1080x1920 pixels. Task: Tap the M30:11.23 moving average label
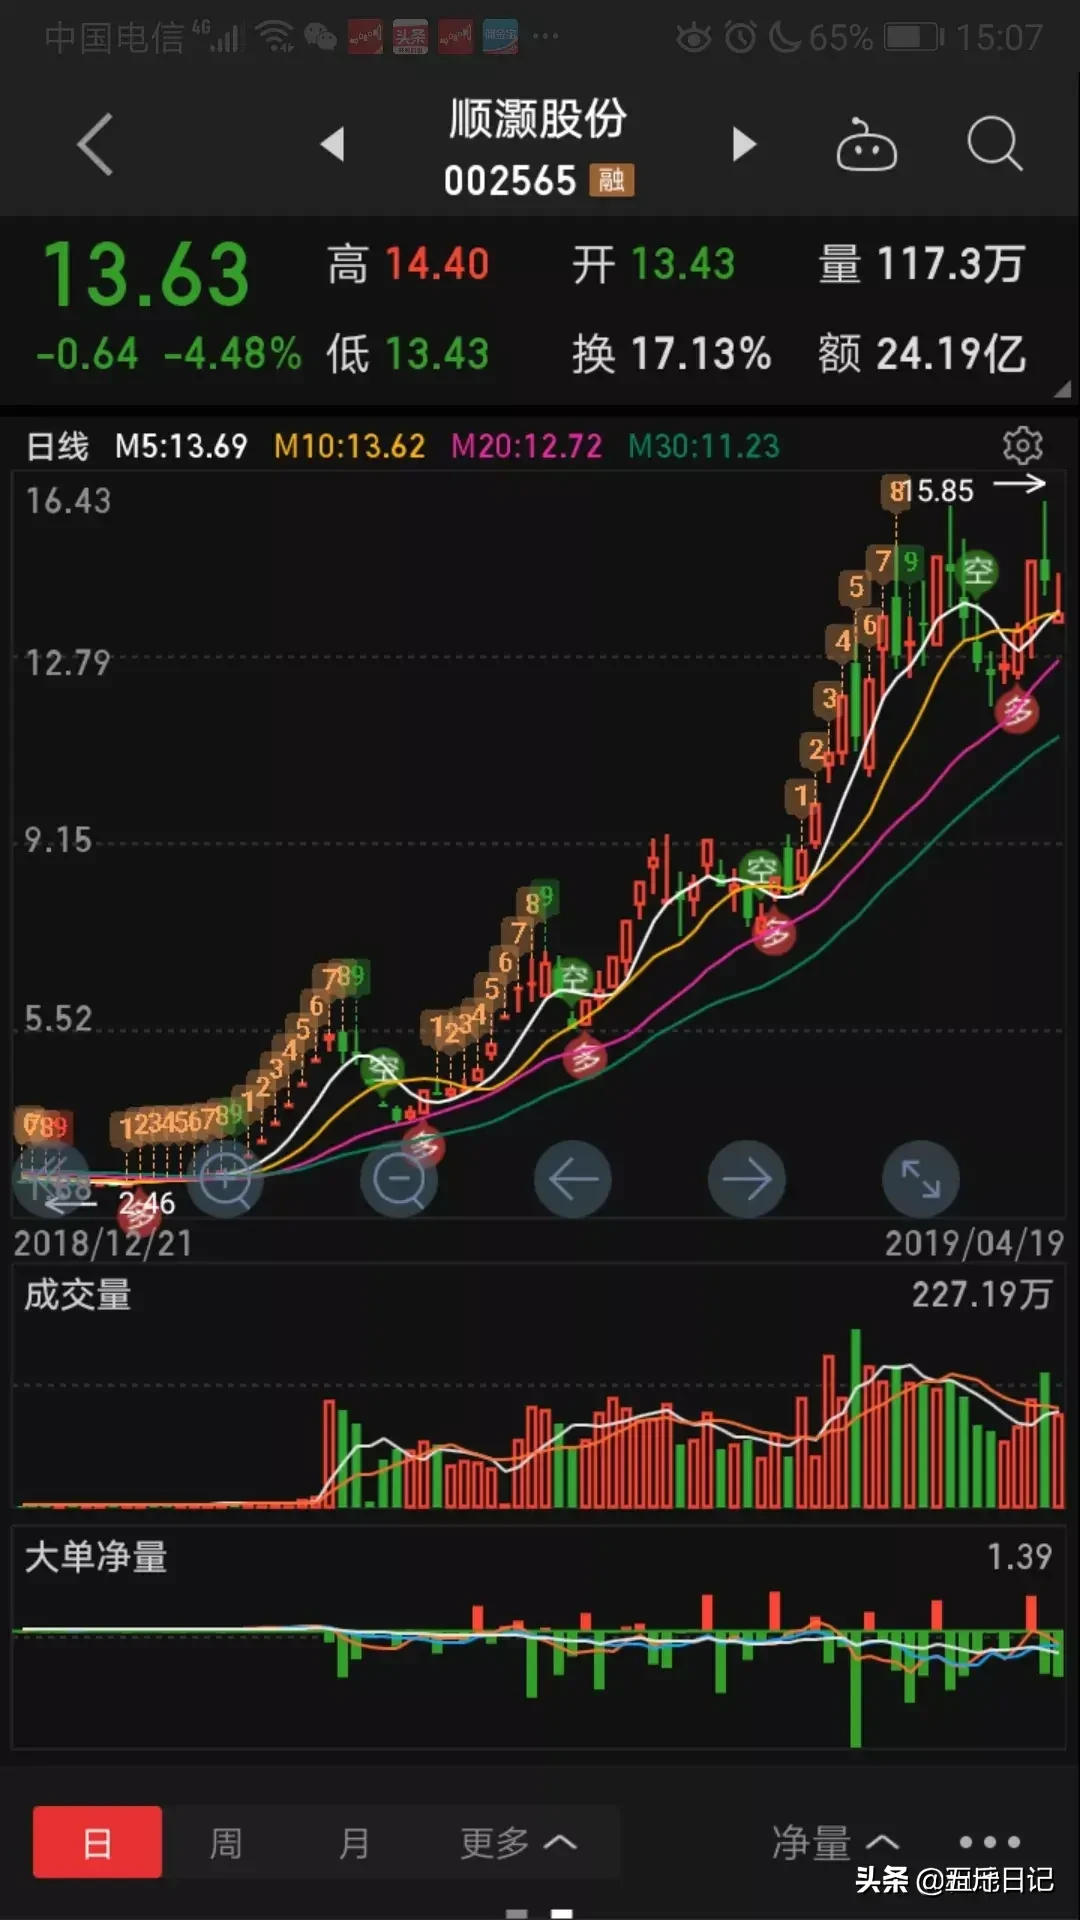pos(704,446)
